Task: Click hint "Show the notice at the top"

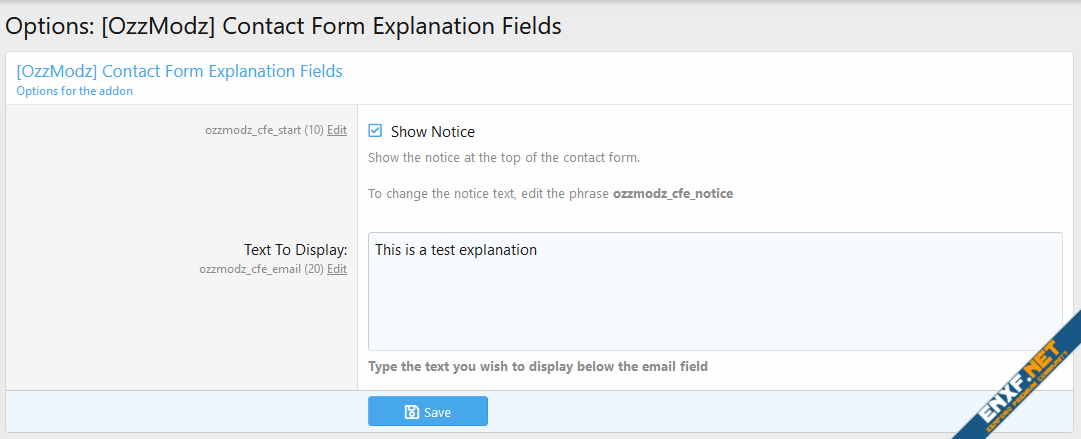Action: [x=503, y=158]
